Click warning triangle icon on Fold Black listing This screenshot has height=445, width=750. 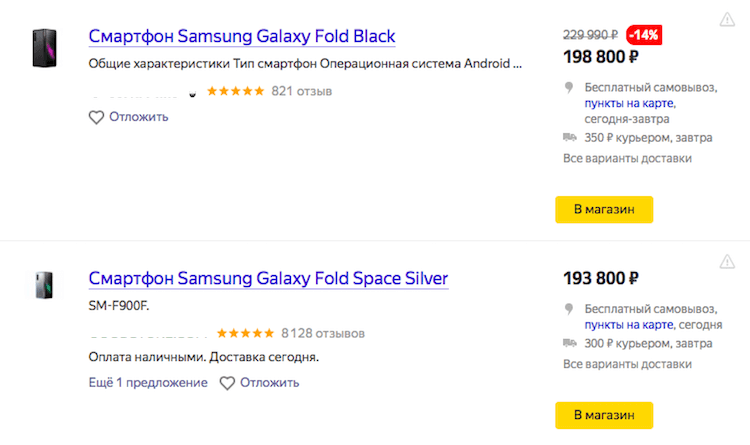pos(727,20)
